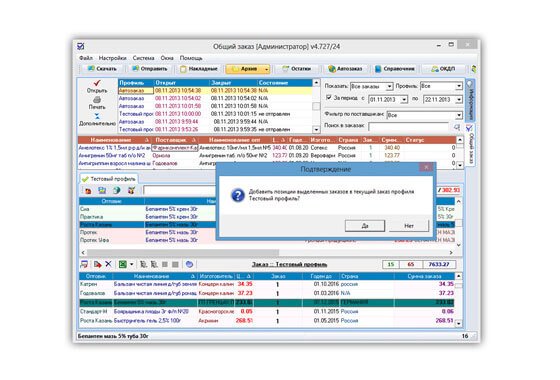Screen dimensions: 560x380
Task: Open the Excel export dropdown arrow
Action: [131, 264]
